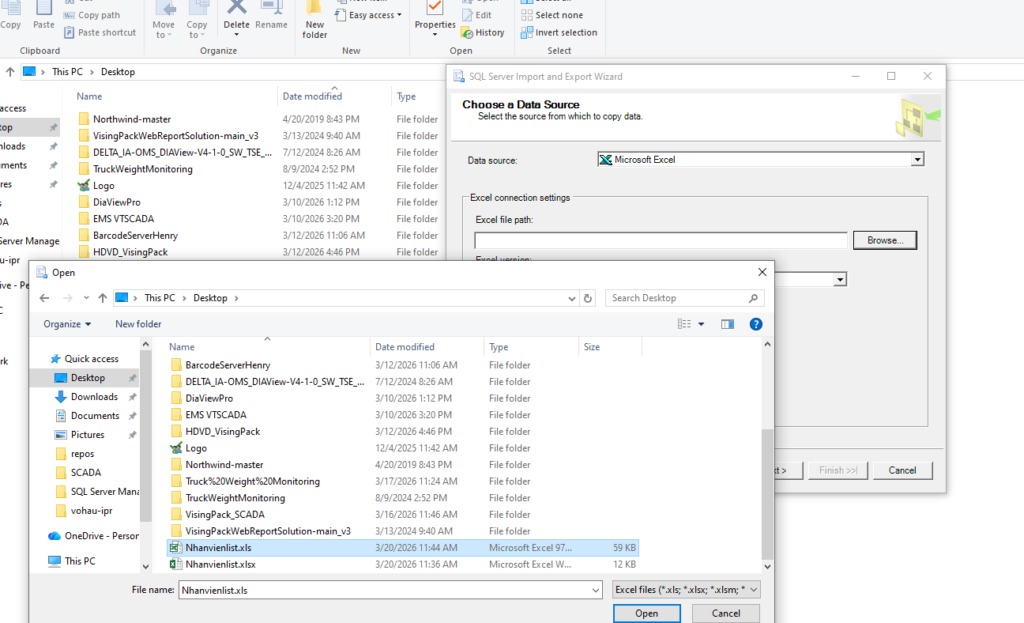This screenshot has height=623, width=1024.
Task: Sort files by the Date modified column
Action: point(405,347)
